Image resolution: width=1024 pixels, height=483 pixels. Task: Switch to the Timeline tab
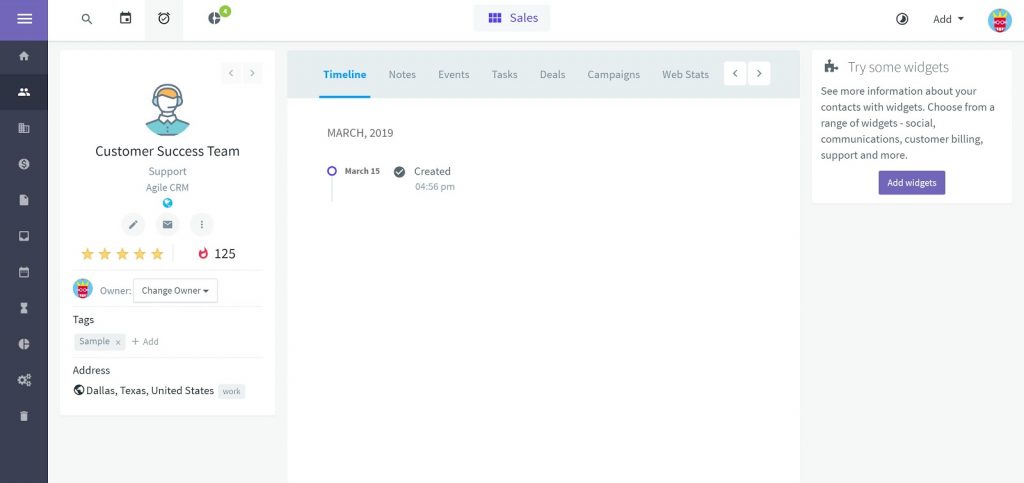point(345,74)
